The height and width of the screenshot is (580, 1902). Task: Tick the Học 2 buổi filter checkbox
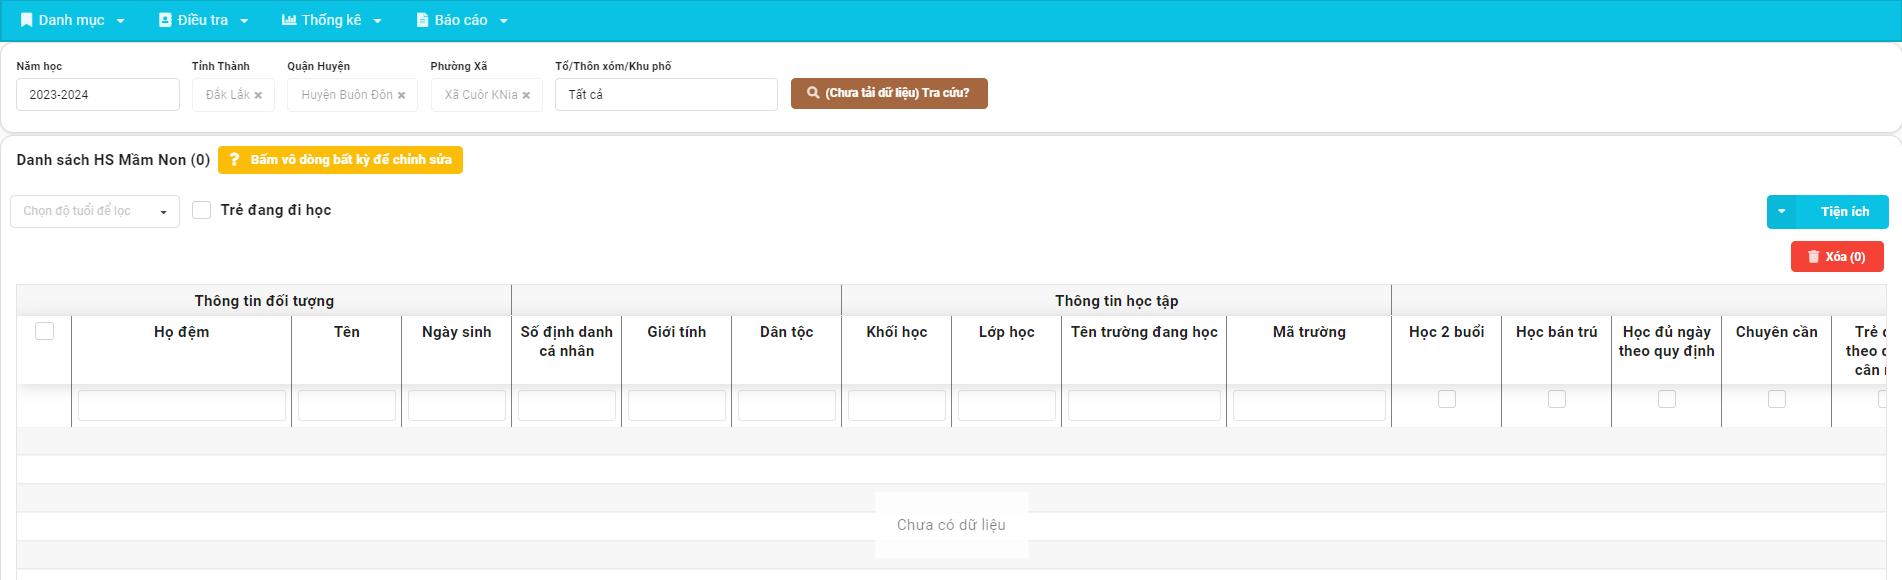click(x=1446, y=399)
